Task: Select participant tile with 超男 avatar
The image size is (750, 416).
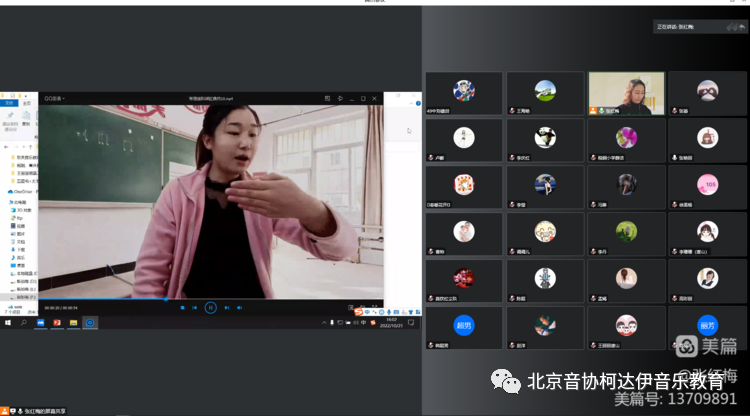Action: point(464,328)
